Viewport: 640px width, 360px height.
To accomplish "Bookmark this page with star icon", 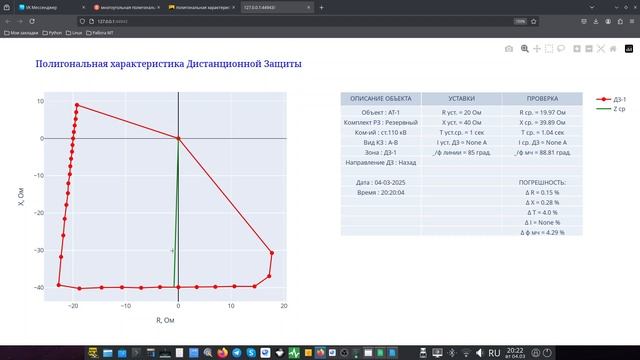I will (x=533, y=21).
